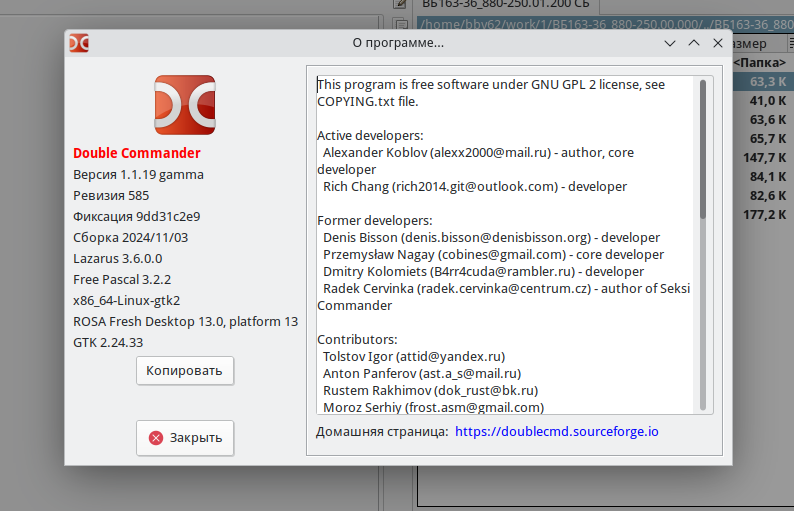Click the 'Radek Cervinka' line
794x511 pixels.
pyautogui.click(x=506, y=289)
